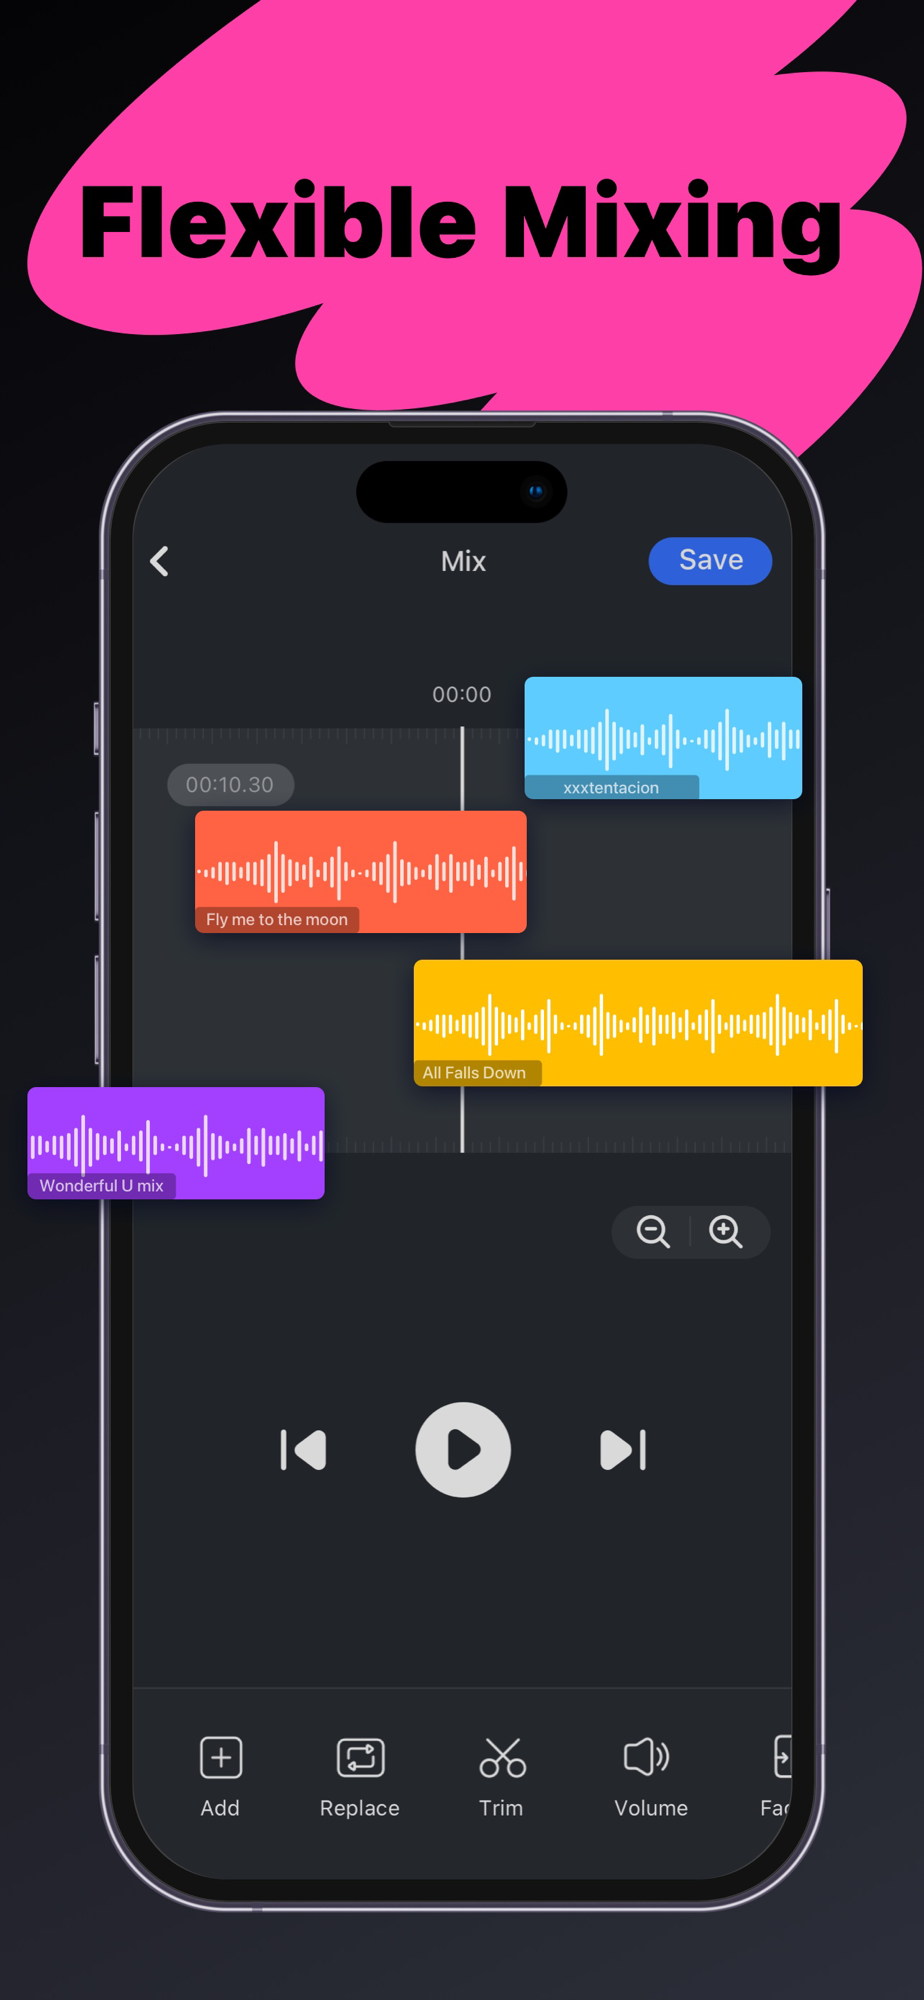The height and width of the screenshot is (2000, 924).
Task: Select the yellow All Falls Down clip
Action: [638, 1023]
